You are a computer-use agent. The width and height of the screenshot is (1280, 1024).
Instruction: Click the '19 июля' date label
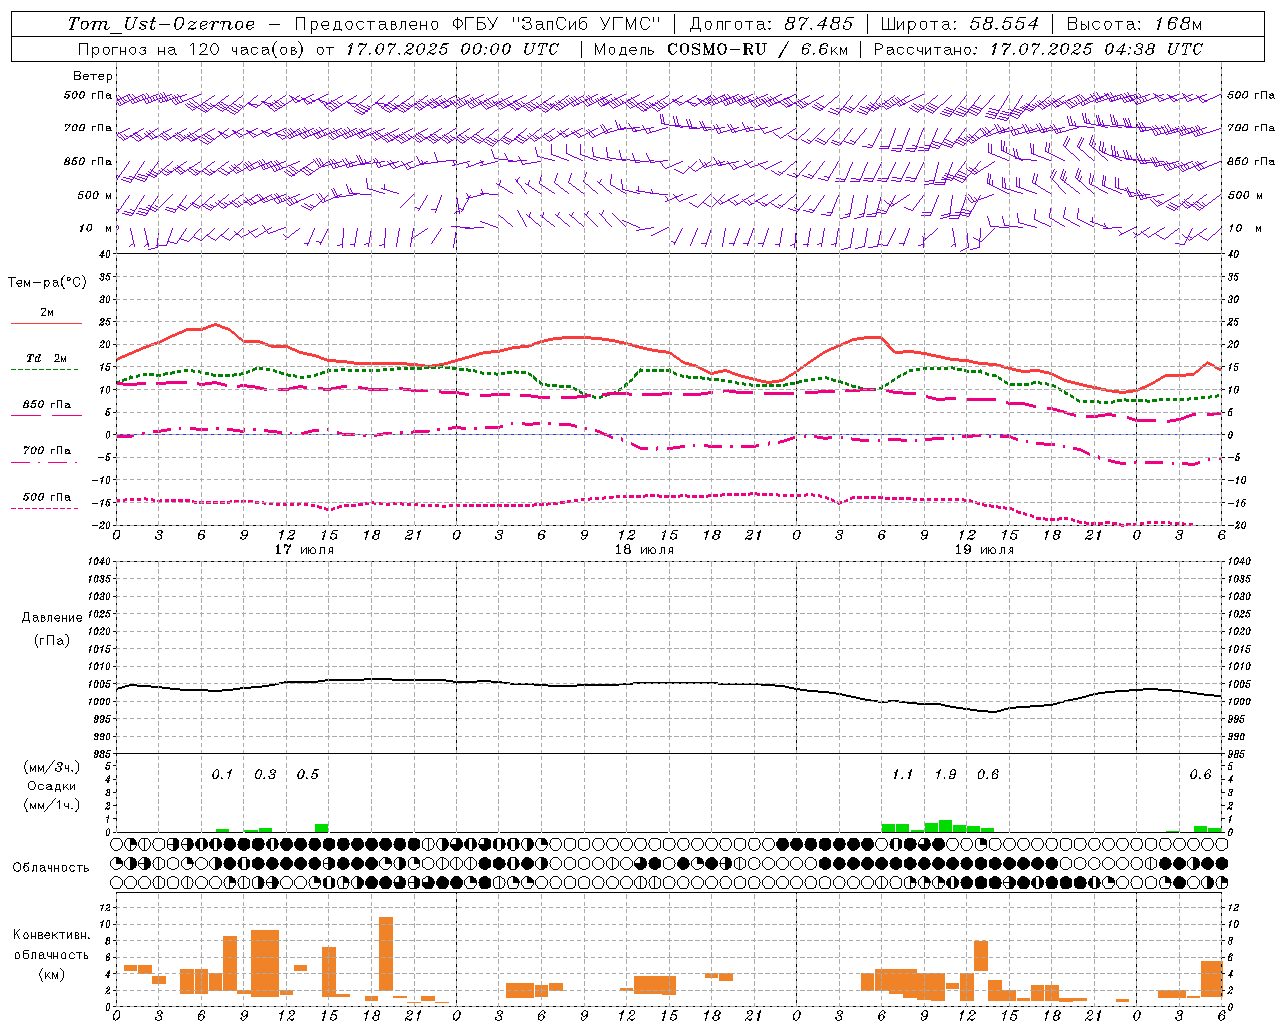(984, 550)
